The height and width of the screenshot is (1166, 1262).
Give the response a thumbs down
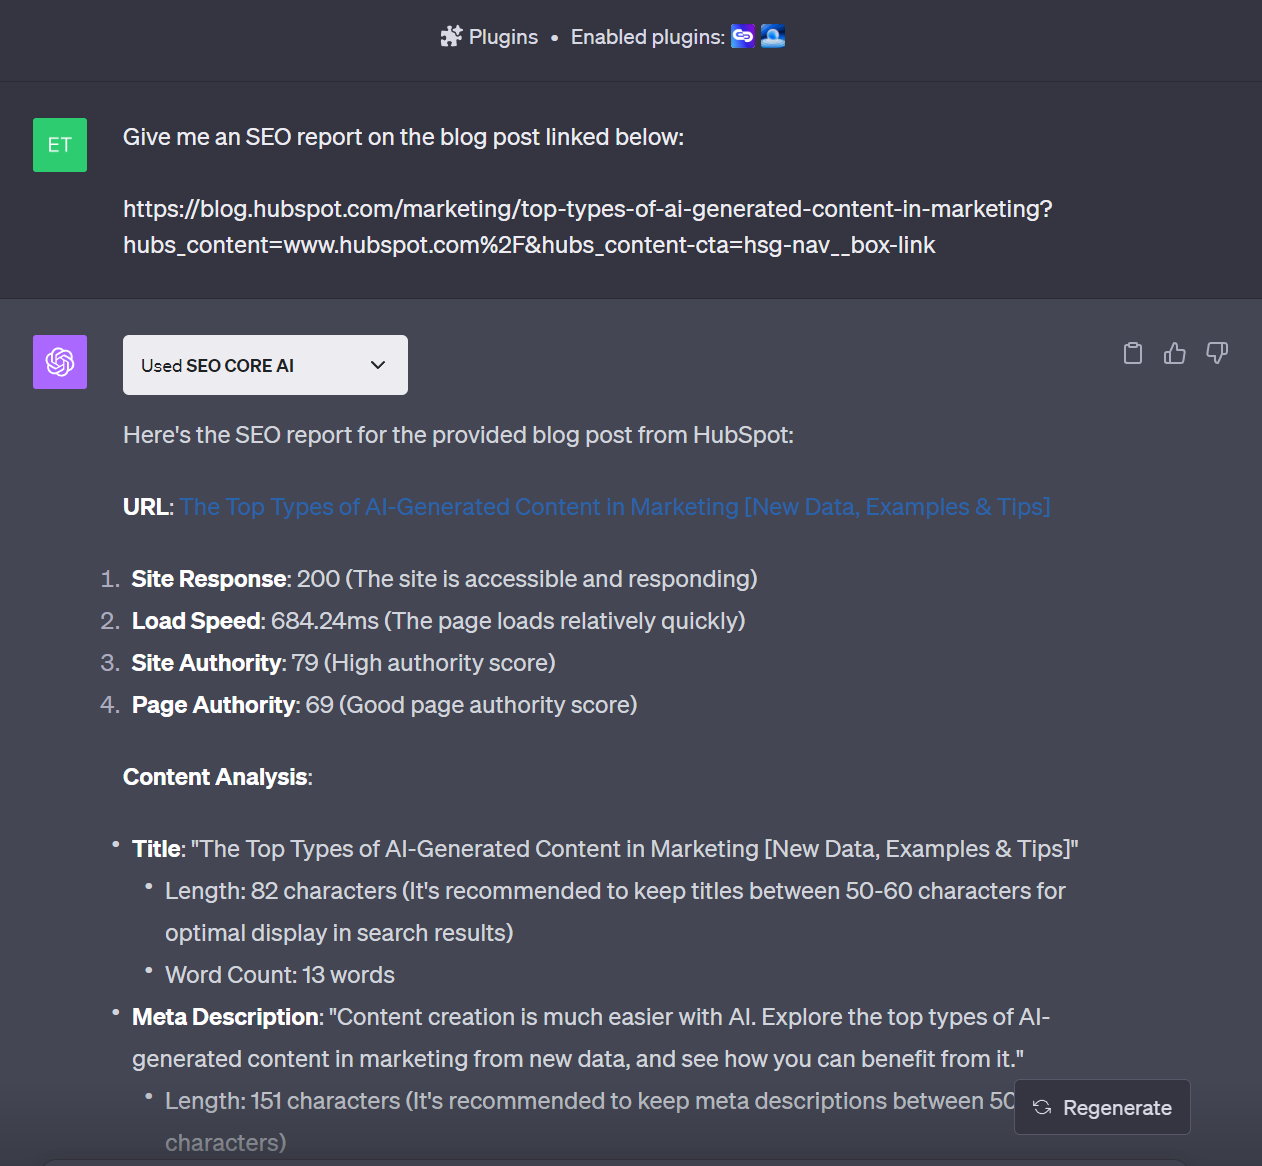click(x=1217, y=353)
